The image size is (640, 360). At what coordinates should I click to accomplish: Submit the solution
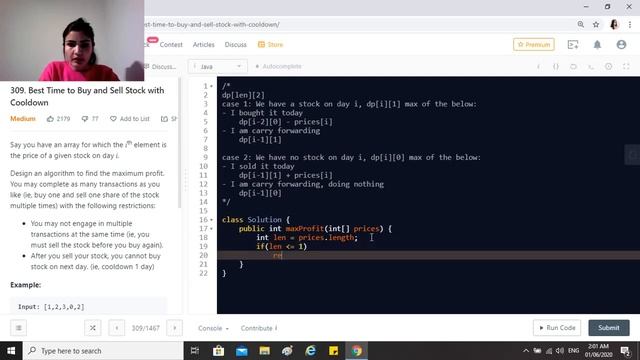(x=609, y=328)
